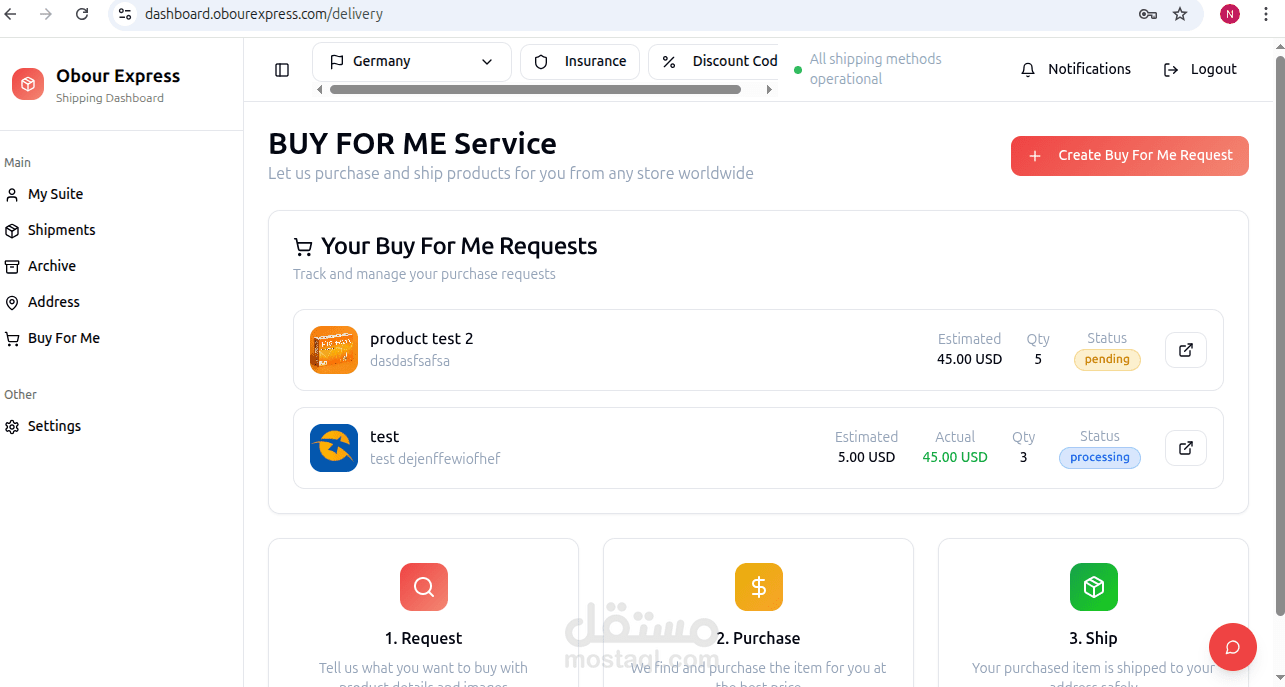Screen dimensions: 1285x687
Task: Click the Logout button
Action: [1199, 69]
